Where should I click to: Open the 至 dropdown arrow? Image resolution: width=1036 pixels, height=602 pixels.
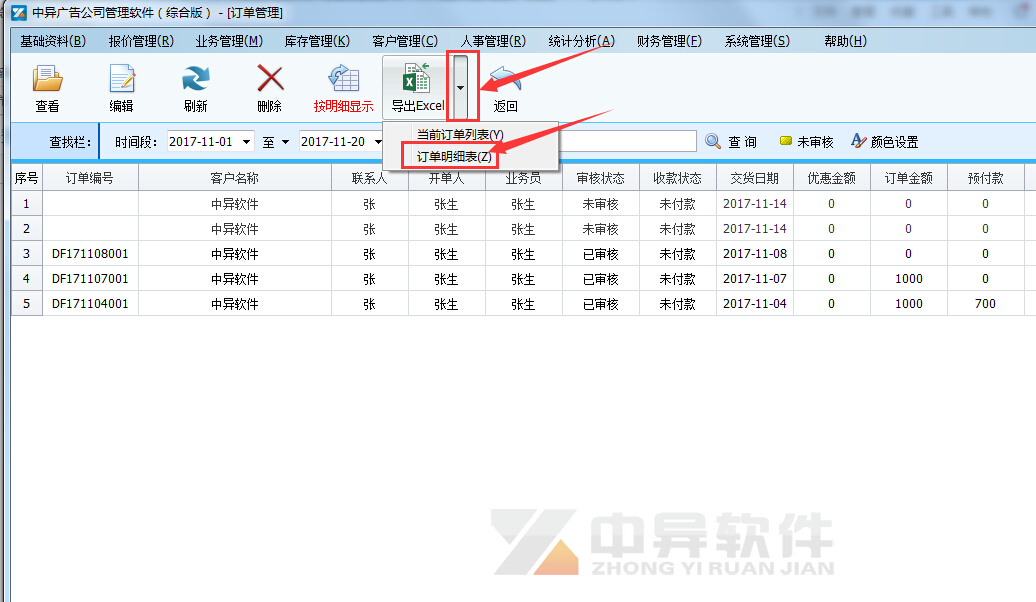click(285, 141)
